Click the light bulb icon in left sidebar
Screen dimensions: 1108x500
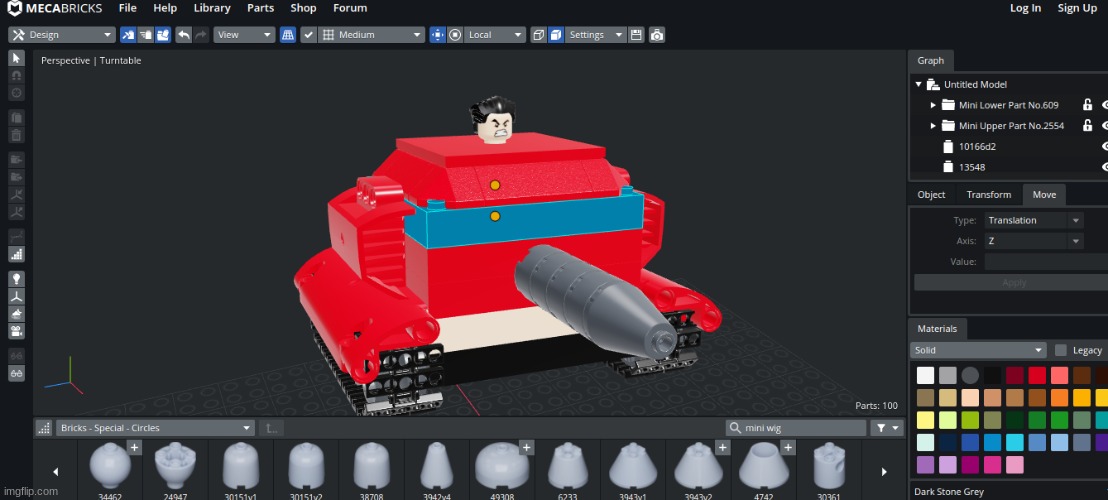16,279
